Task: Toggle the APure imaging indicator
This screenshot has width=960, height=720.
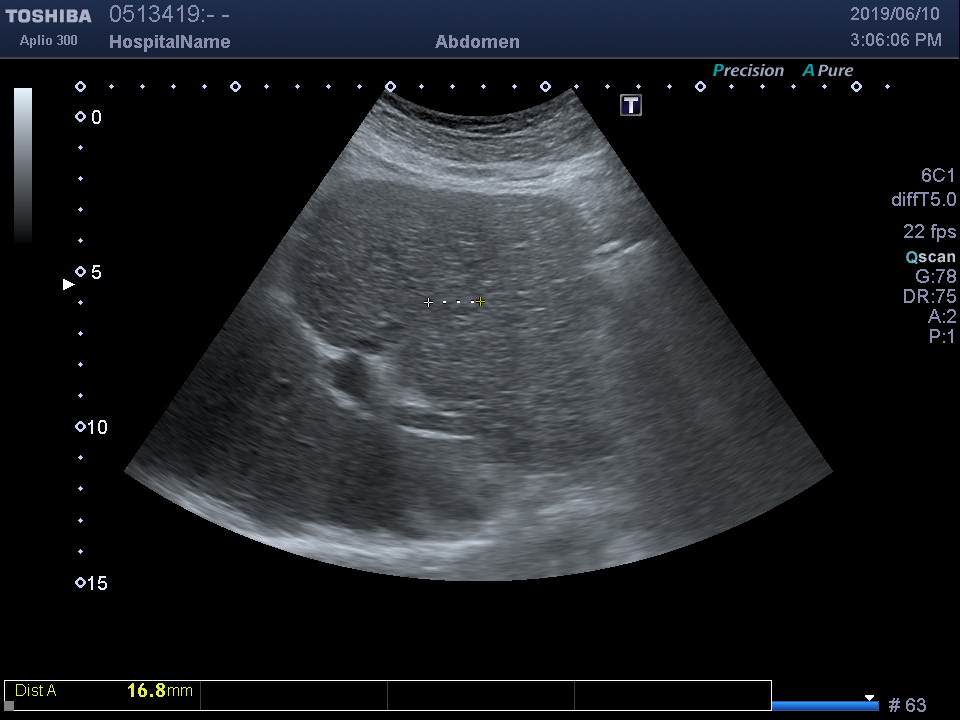Action: [828, 71]
